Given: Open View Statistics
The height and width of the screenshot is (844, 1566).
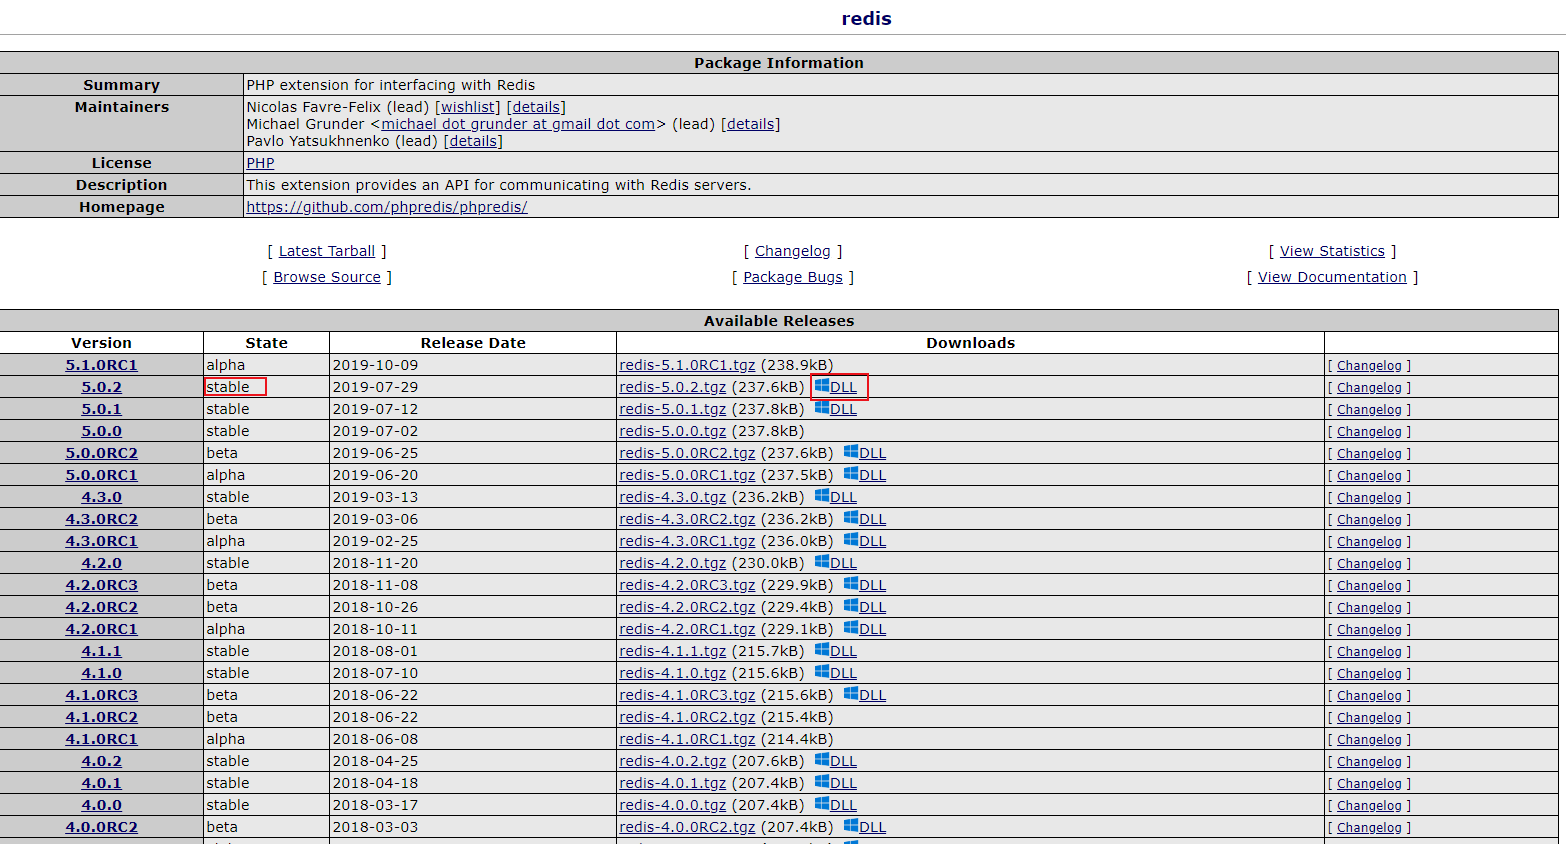Looking at the screenshot, I should 1332,251.
